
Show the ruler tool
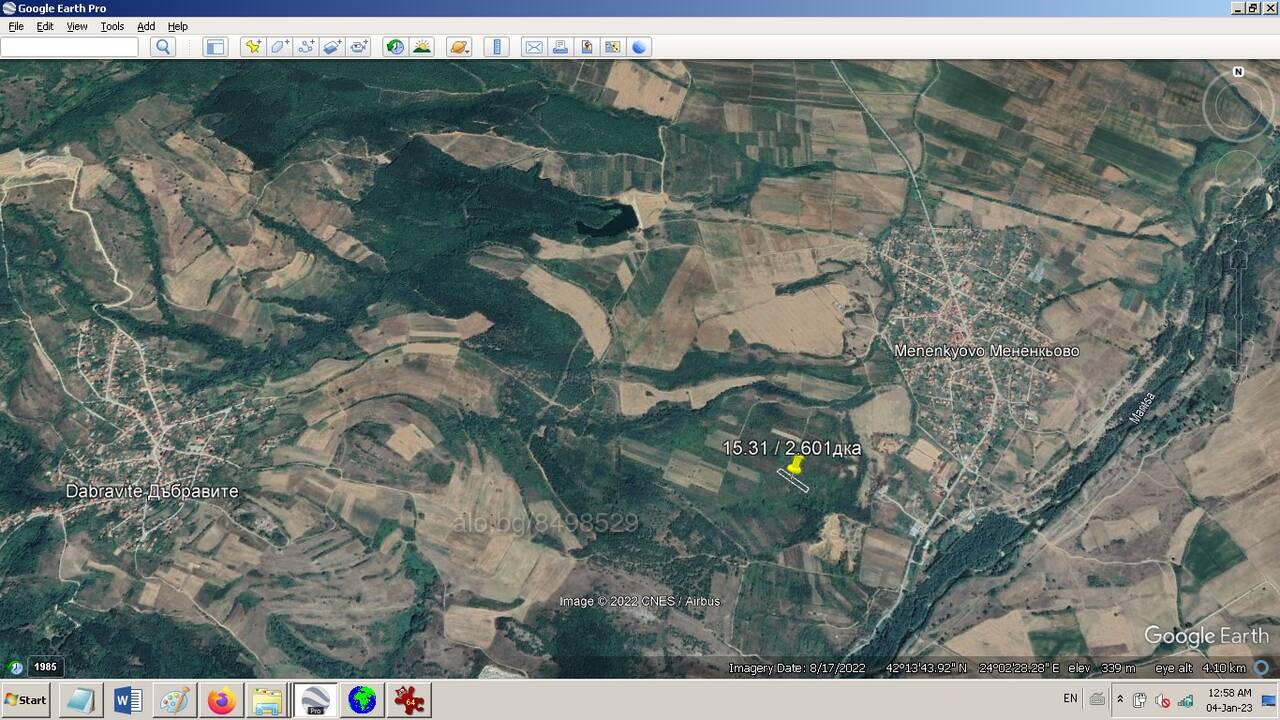click(497, 47)
